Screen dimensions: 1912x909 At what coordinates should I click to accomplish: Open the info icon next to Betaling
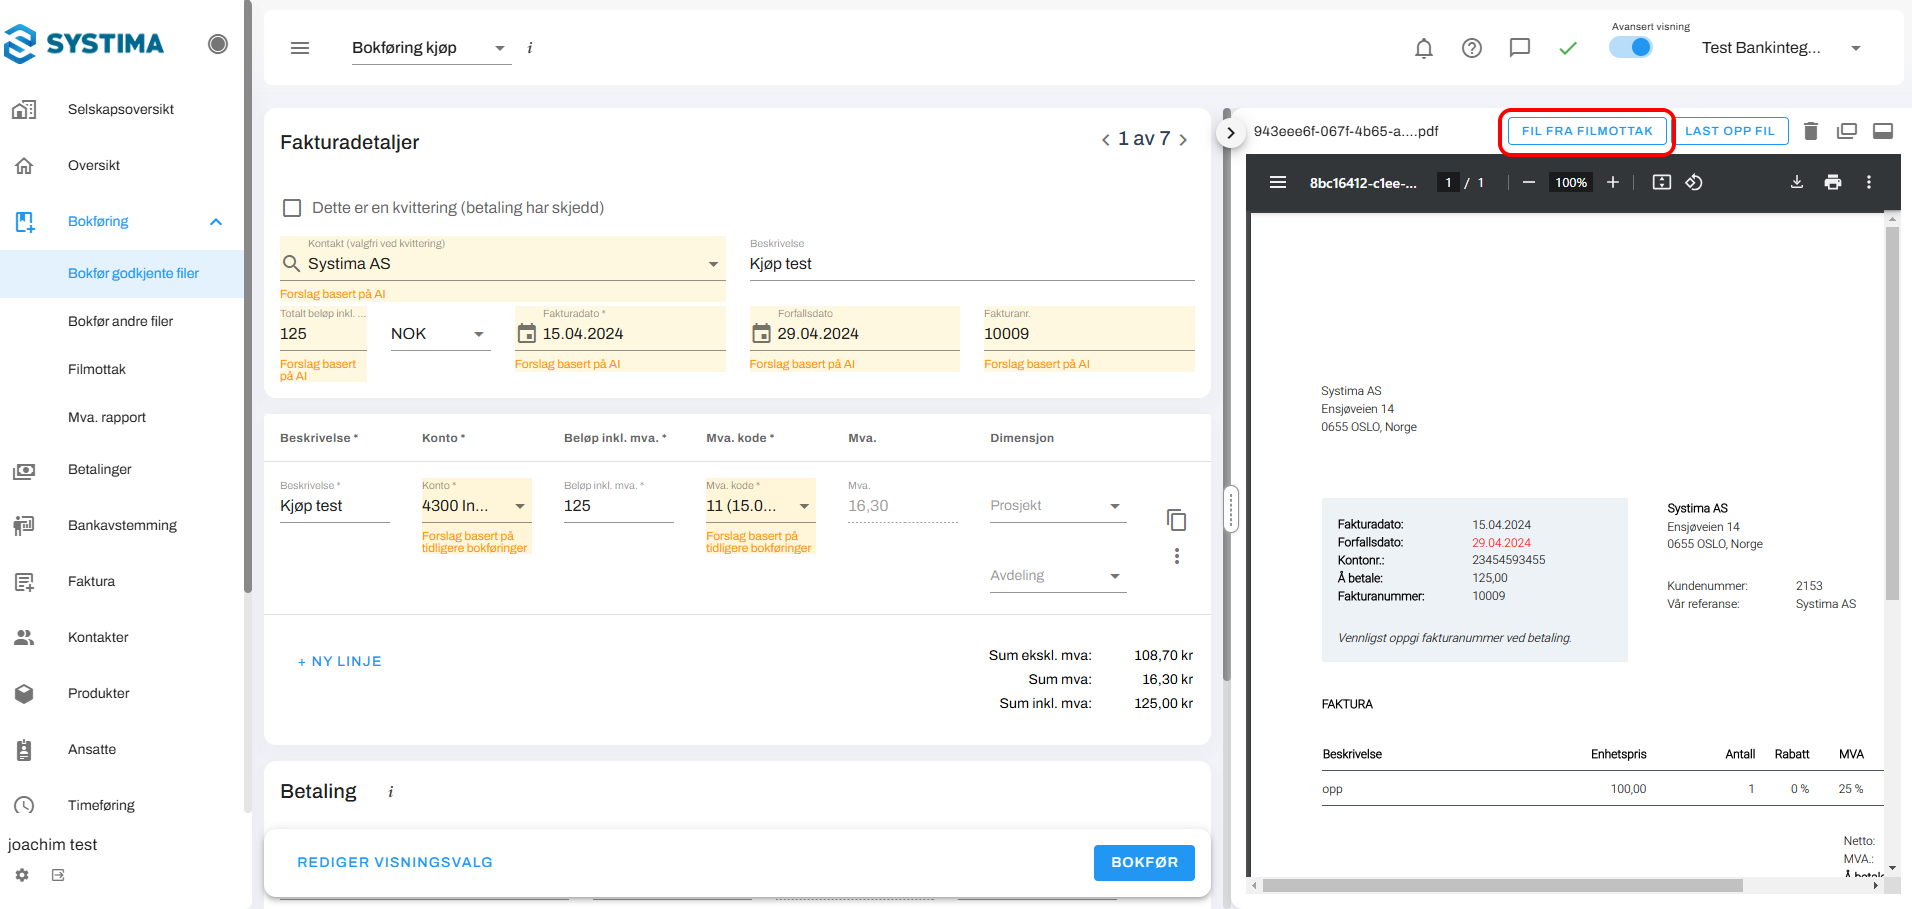coord(391,792)
